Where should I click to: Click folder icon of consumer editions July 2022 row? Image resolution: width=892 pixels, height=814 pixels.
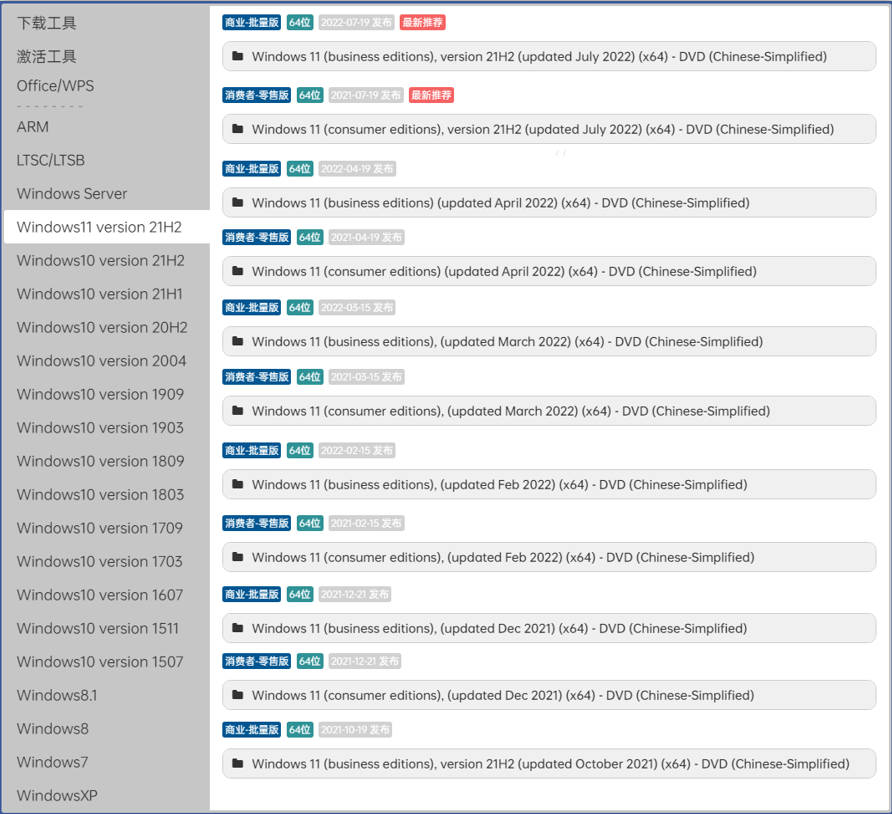coord(238,129)
